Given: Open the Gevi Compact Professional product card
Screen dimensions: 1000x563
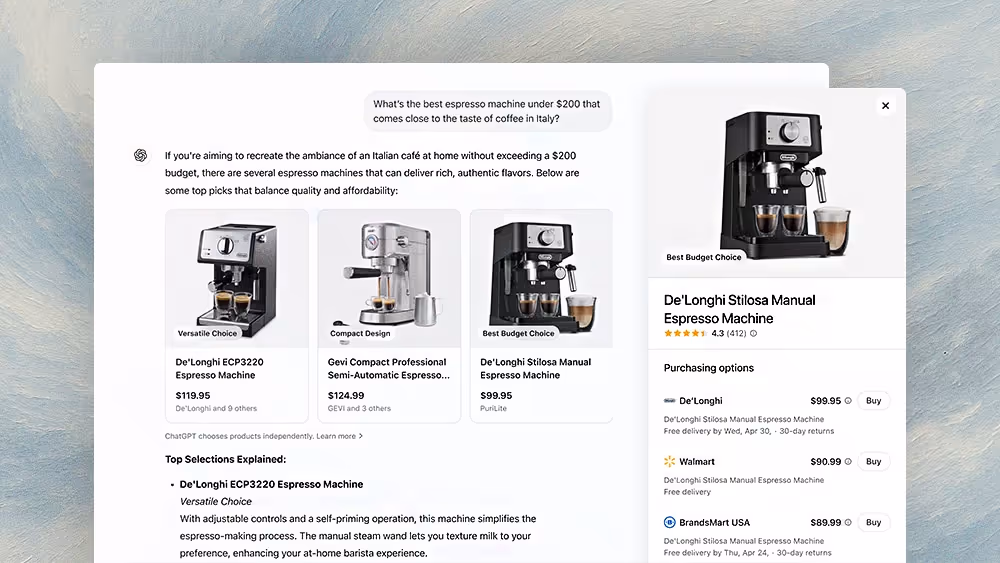Looking at the screenshot, I should (x=389, y=316).
